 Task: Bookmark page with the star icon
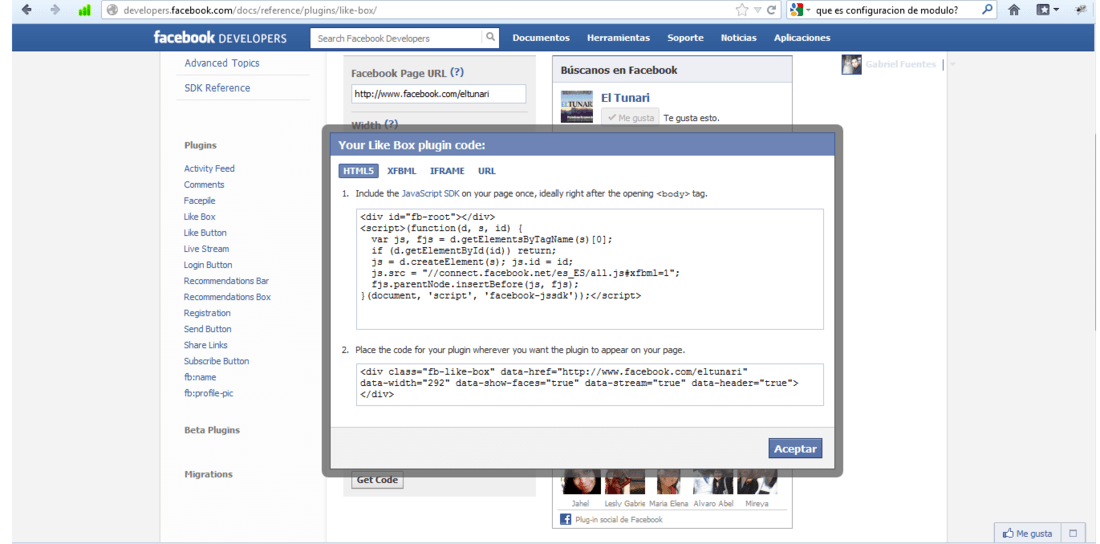click(742, 11)
